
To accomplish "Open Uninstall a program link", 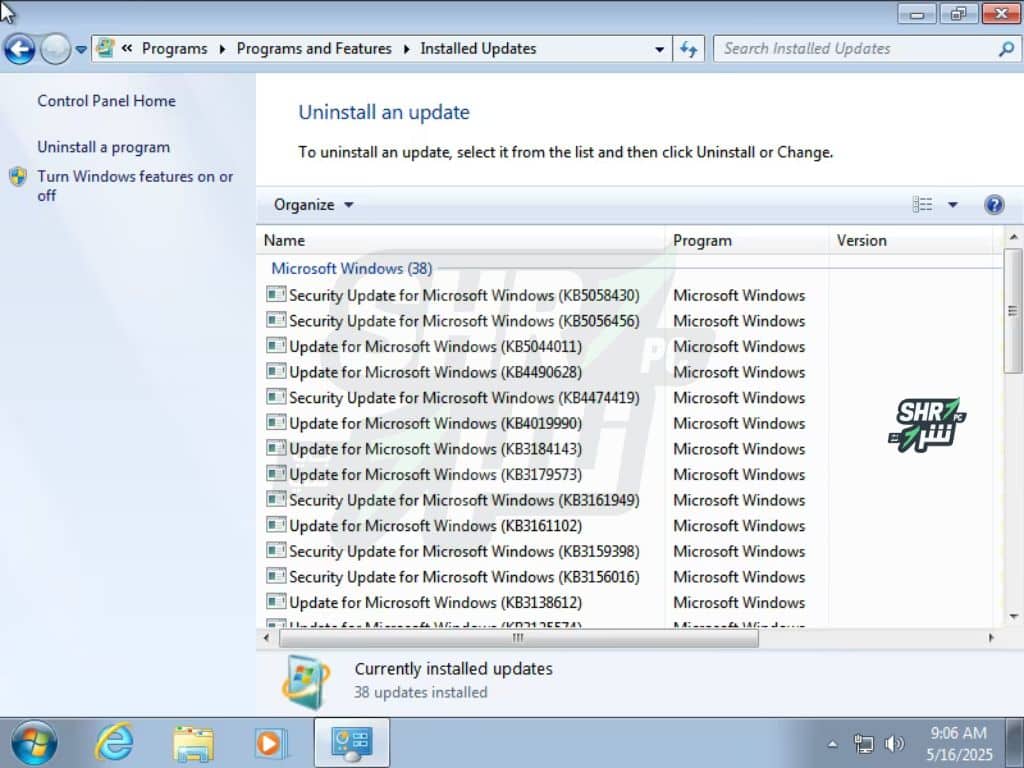I will 103,148.
